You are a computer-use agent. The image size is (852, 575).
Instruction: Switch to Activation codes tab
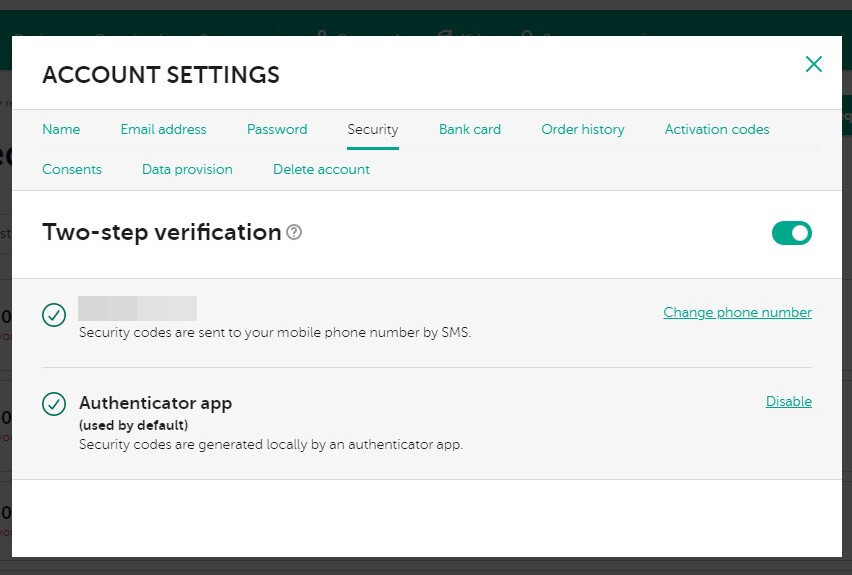pyautogui.click(x=717, y=129)
